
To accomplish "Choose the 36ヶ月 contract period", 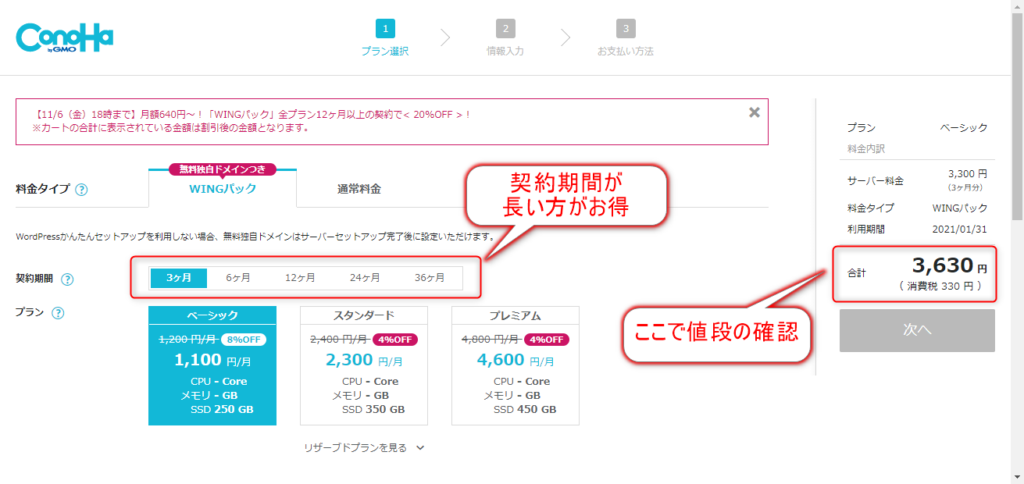I will [x=429, y=278].
